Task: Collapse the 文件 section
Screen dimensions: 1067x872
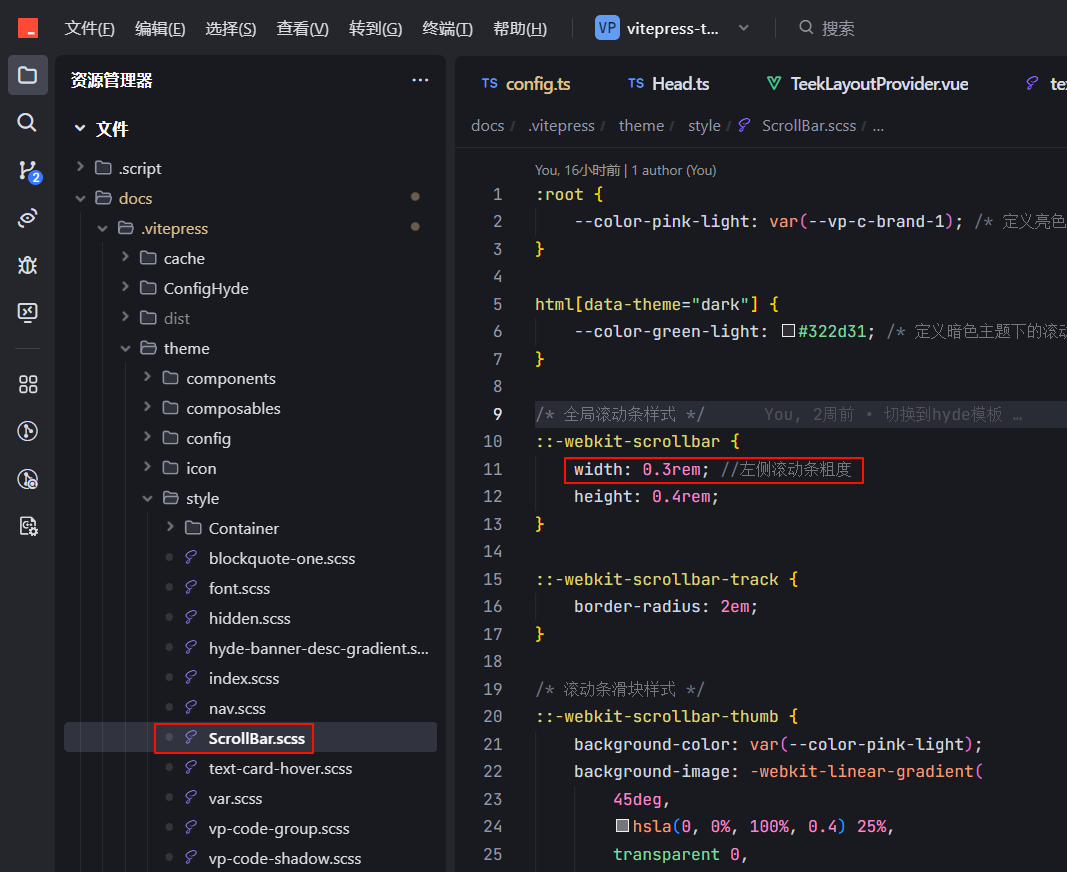Action: 80,128
